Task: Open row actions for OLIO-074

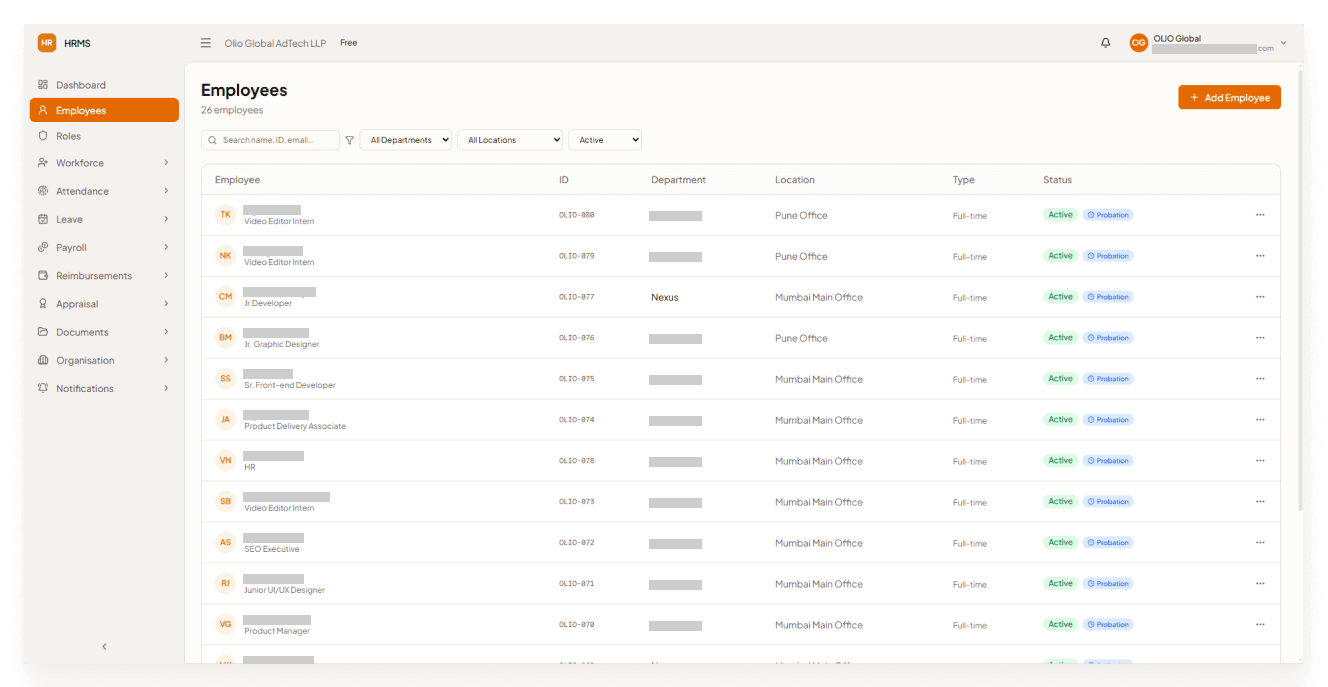Action: (1260, 420)
